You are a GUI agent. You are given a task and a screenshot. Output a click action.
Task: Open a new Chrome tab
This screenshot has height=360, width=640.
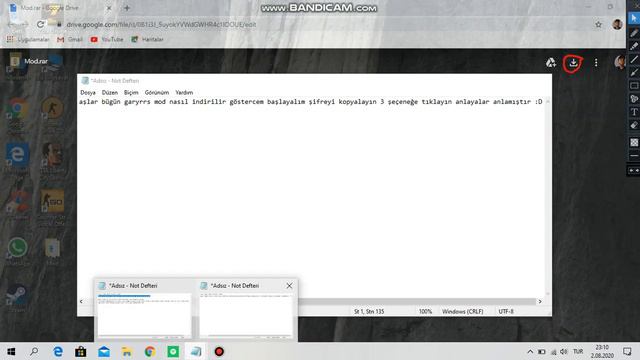[x=127, y=8]
